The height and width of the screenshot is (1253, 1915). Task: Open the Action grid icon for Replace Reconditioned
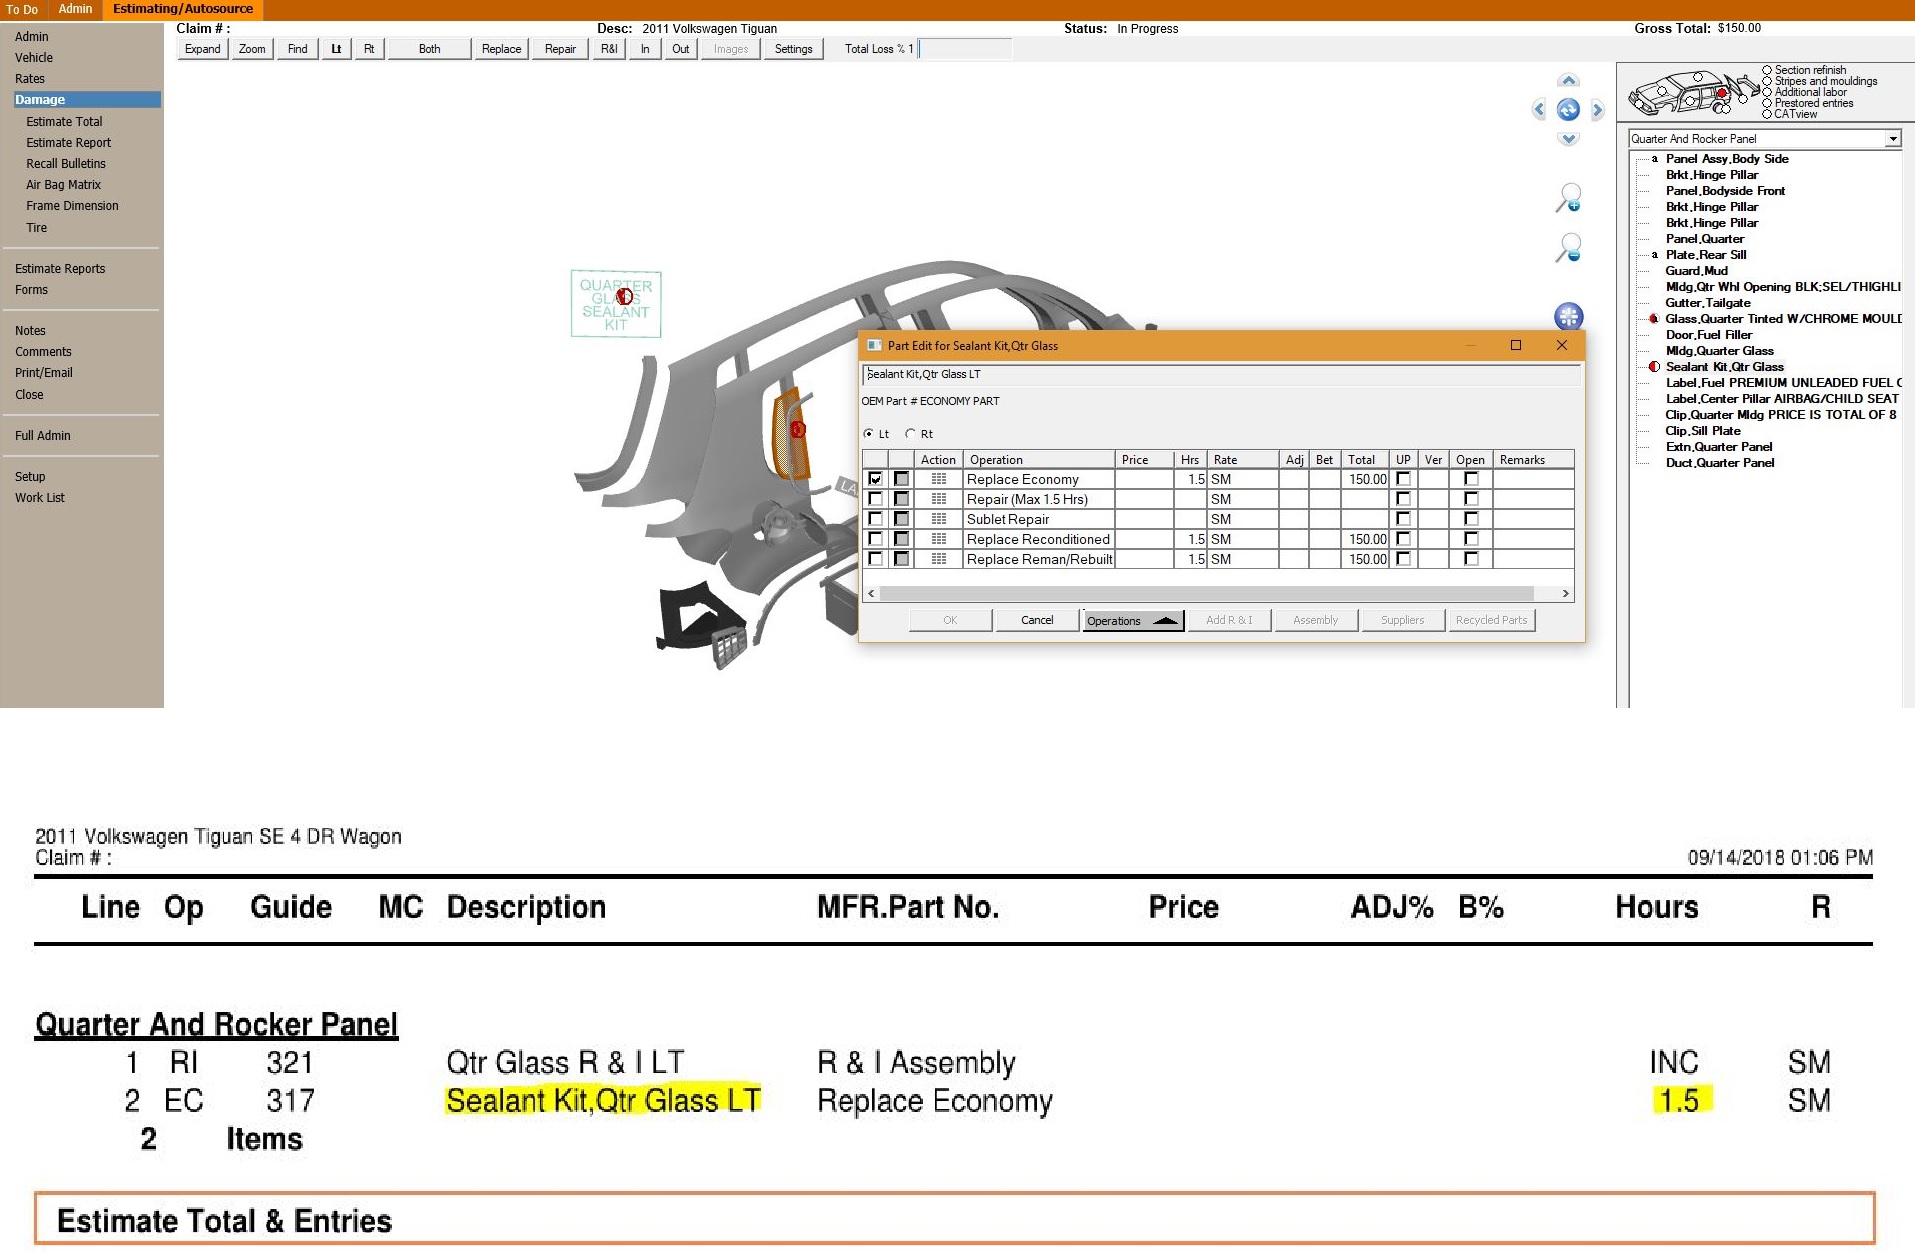(x=938, y=539)
